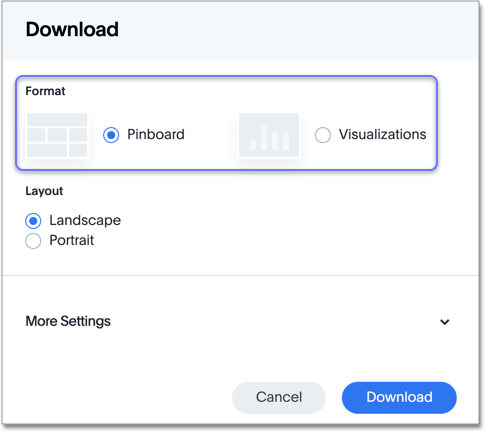Click the More Settings label

(68, 321)
